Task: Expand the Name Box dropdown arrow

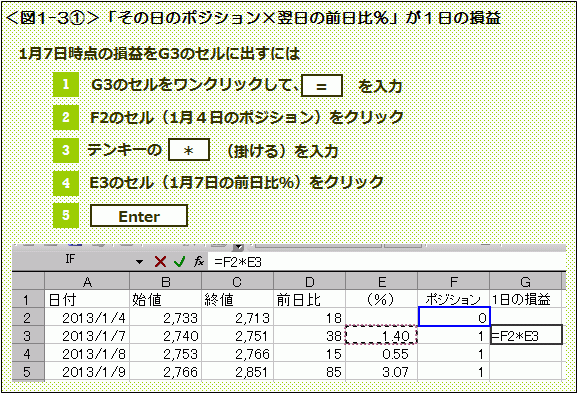Action: click(139, 262)
